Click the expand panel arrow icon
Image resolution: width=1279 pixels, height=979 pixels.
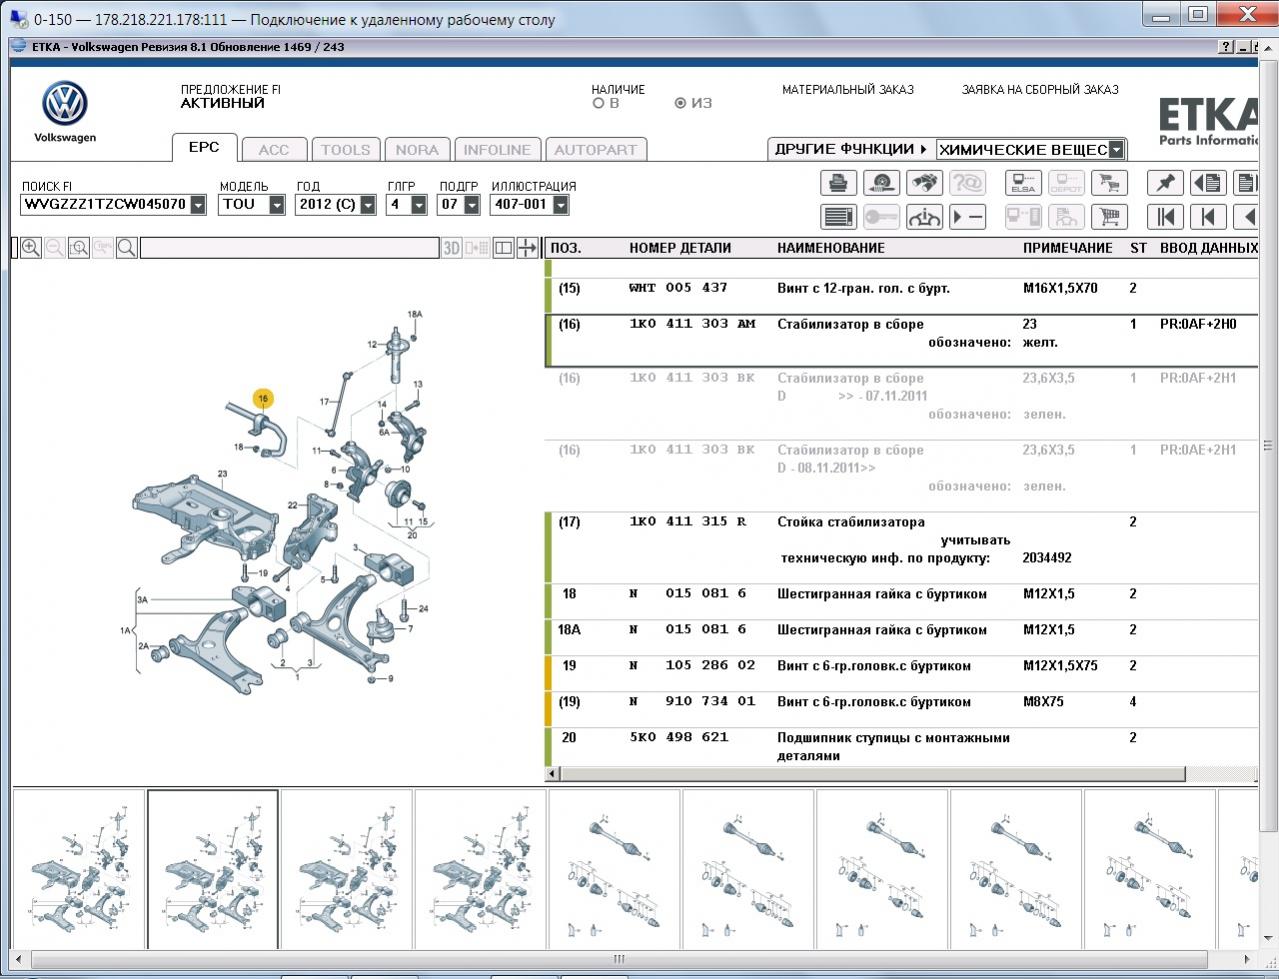tap(527, 248)
